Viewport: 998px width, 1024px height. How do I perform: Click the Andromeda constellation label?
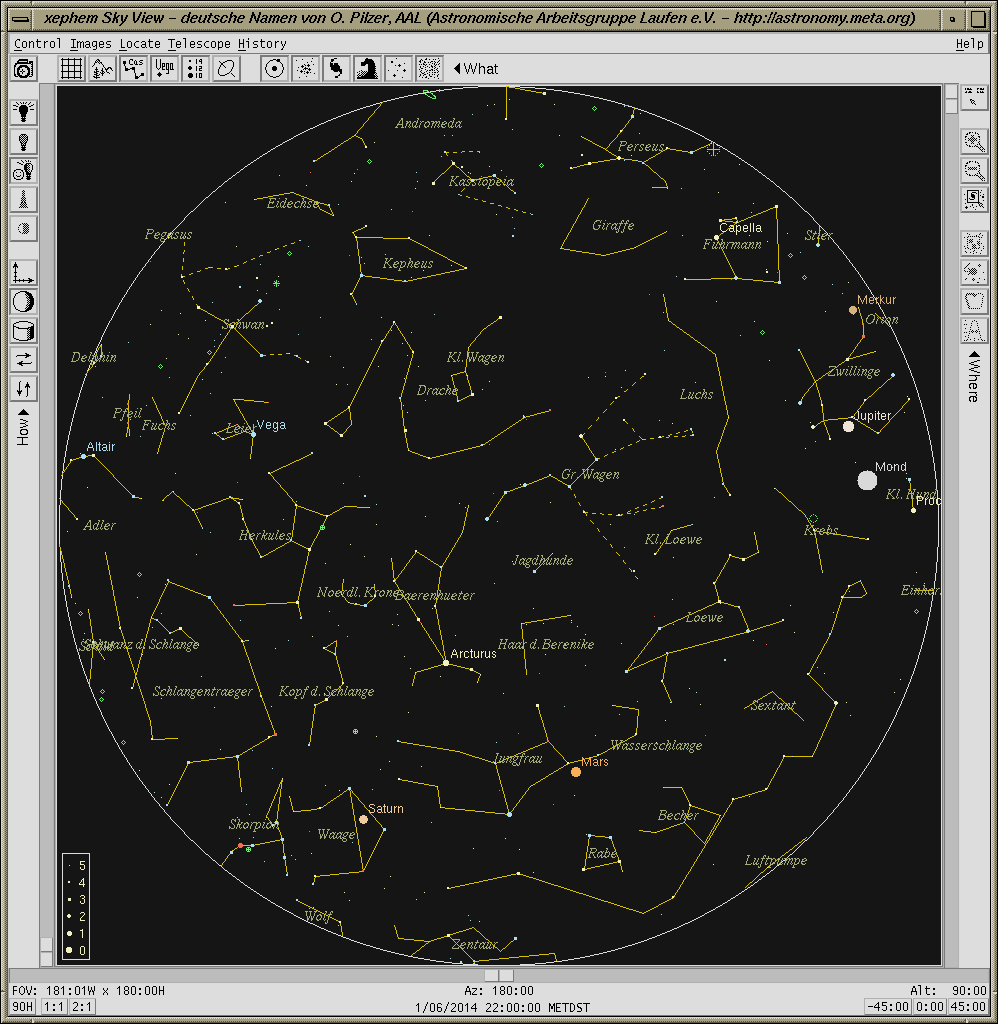coord(428,123)
